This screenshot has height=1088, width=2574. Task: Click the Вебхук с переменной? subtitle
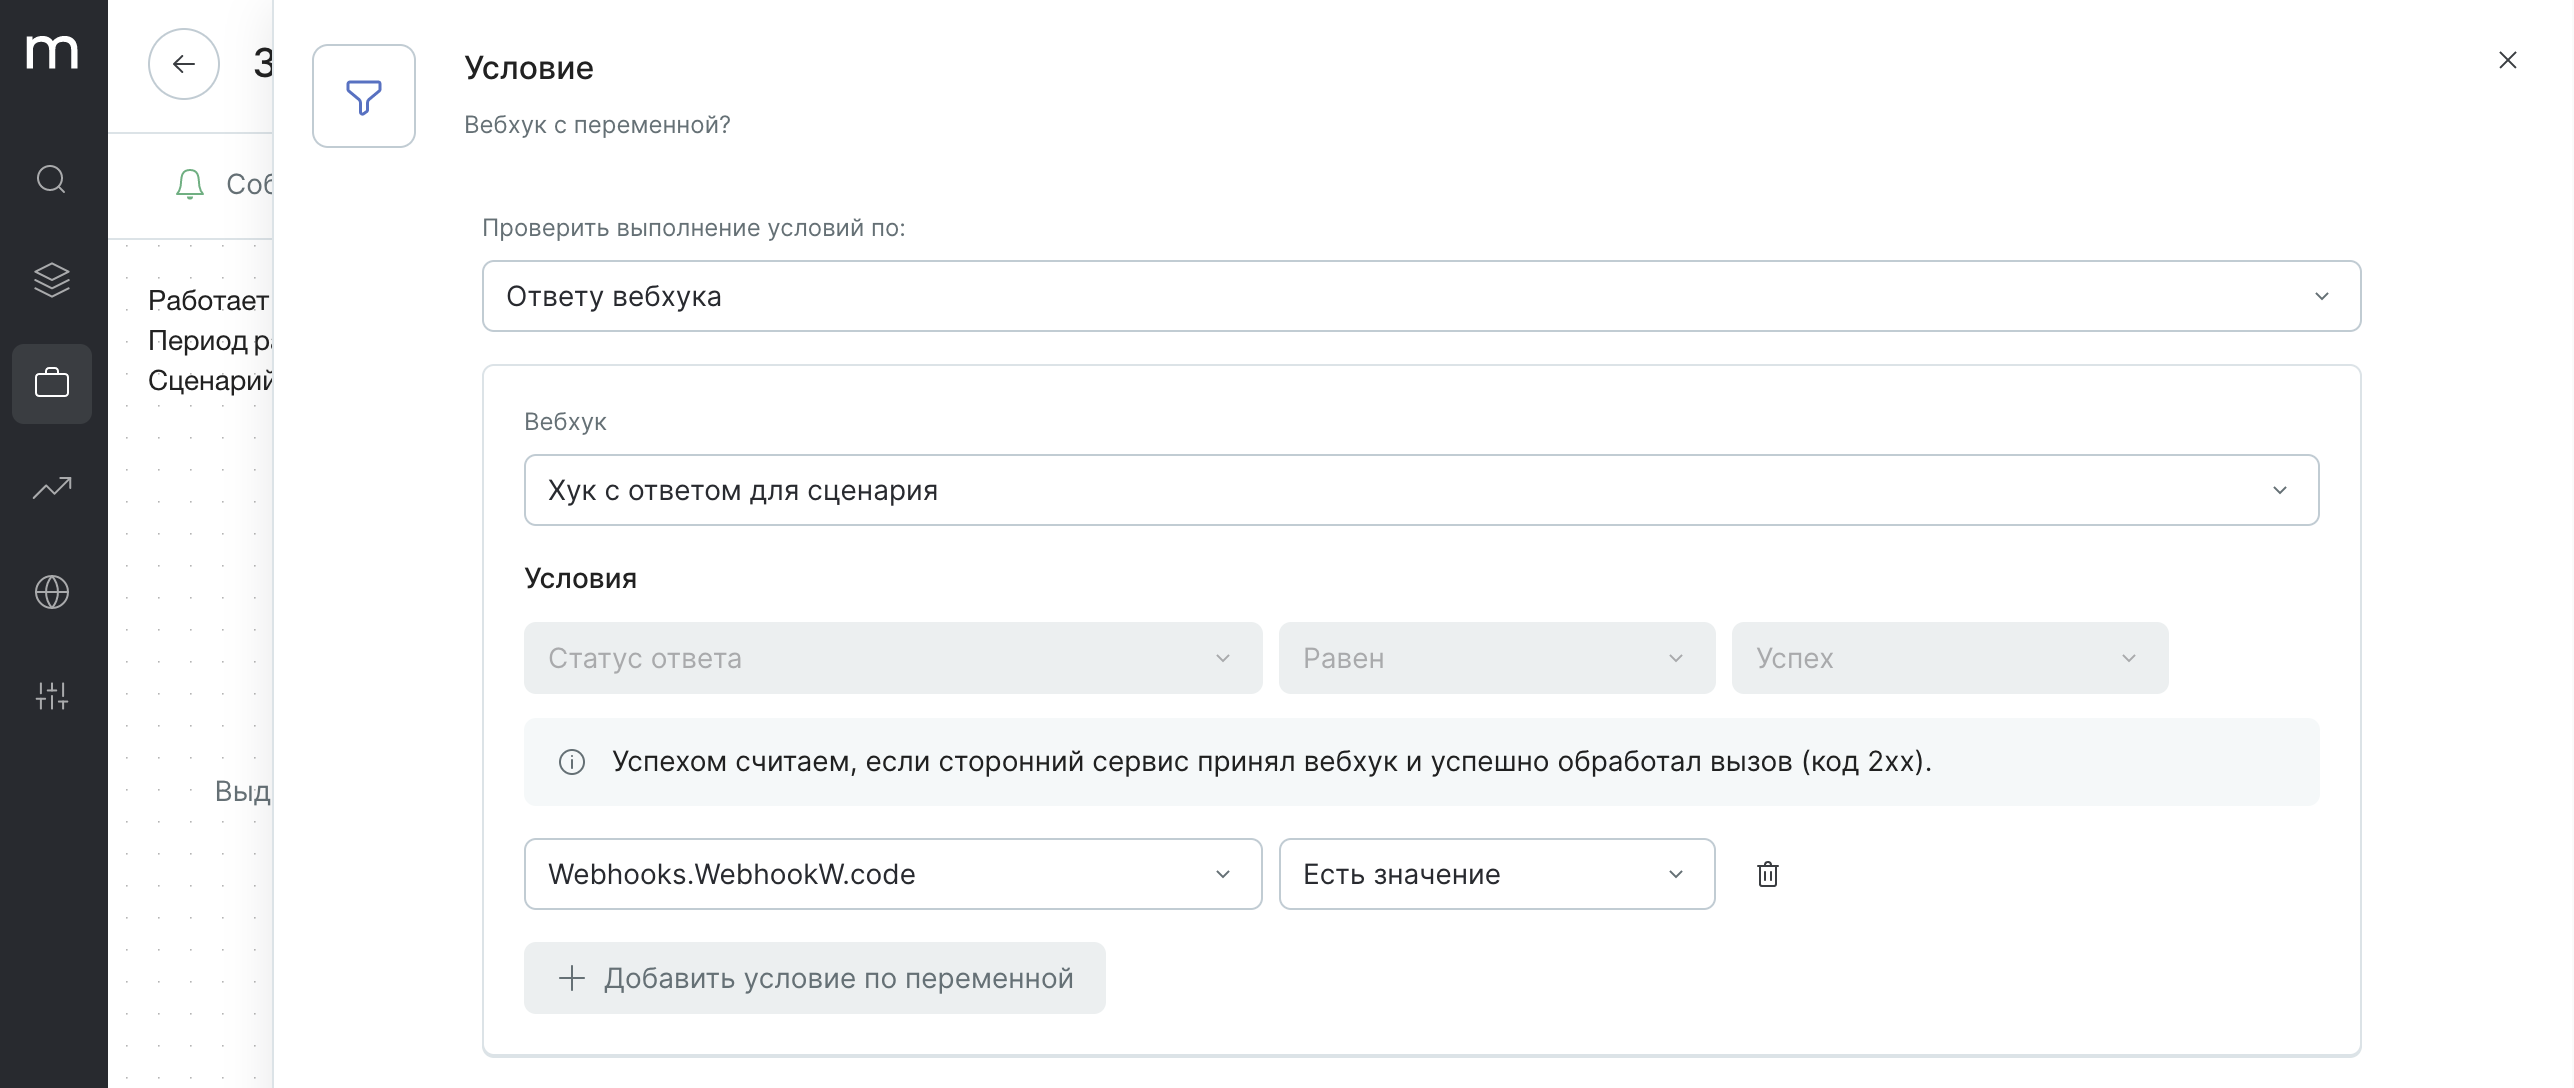(x=597, y=125)
